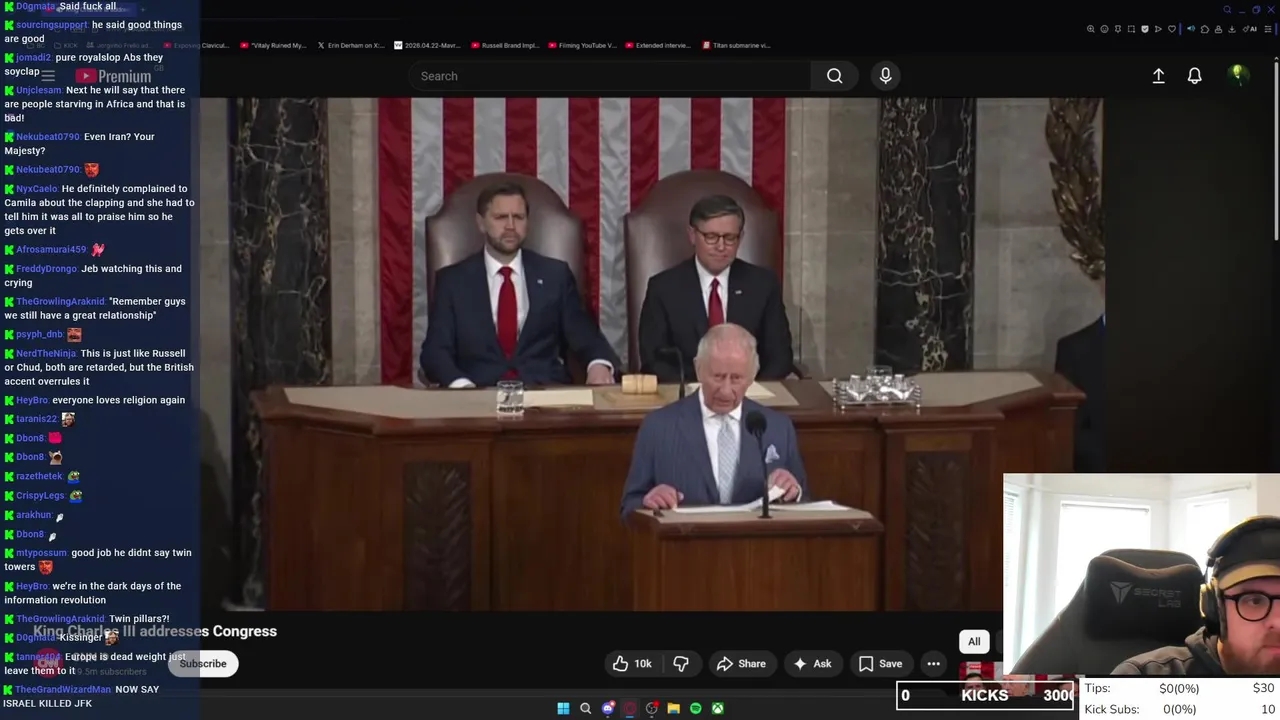Open the Xbox app from the taskbar

coord(717,708)
